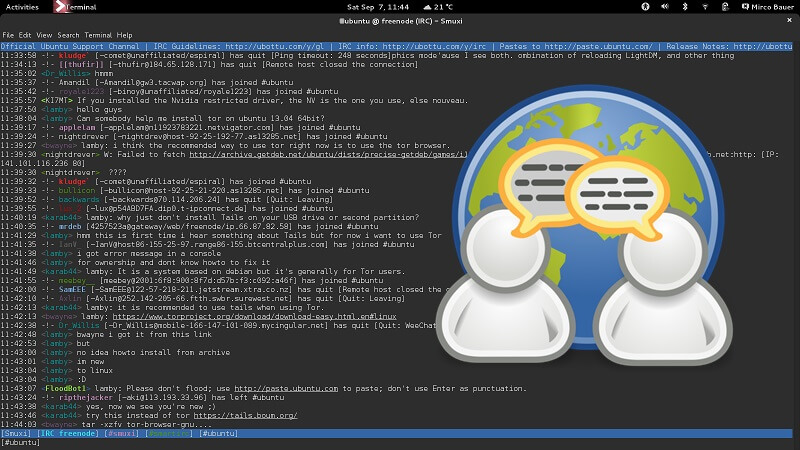Viewport: 800px width, 450px height.
Task: Click the "applelam" nickname in join line
Action: click(x=77, y=128)
